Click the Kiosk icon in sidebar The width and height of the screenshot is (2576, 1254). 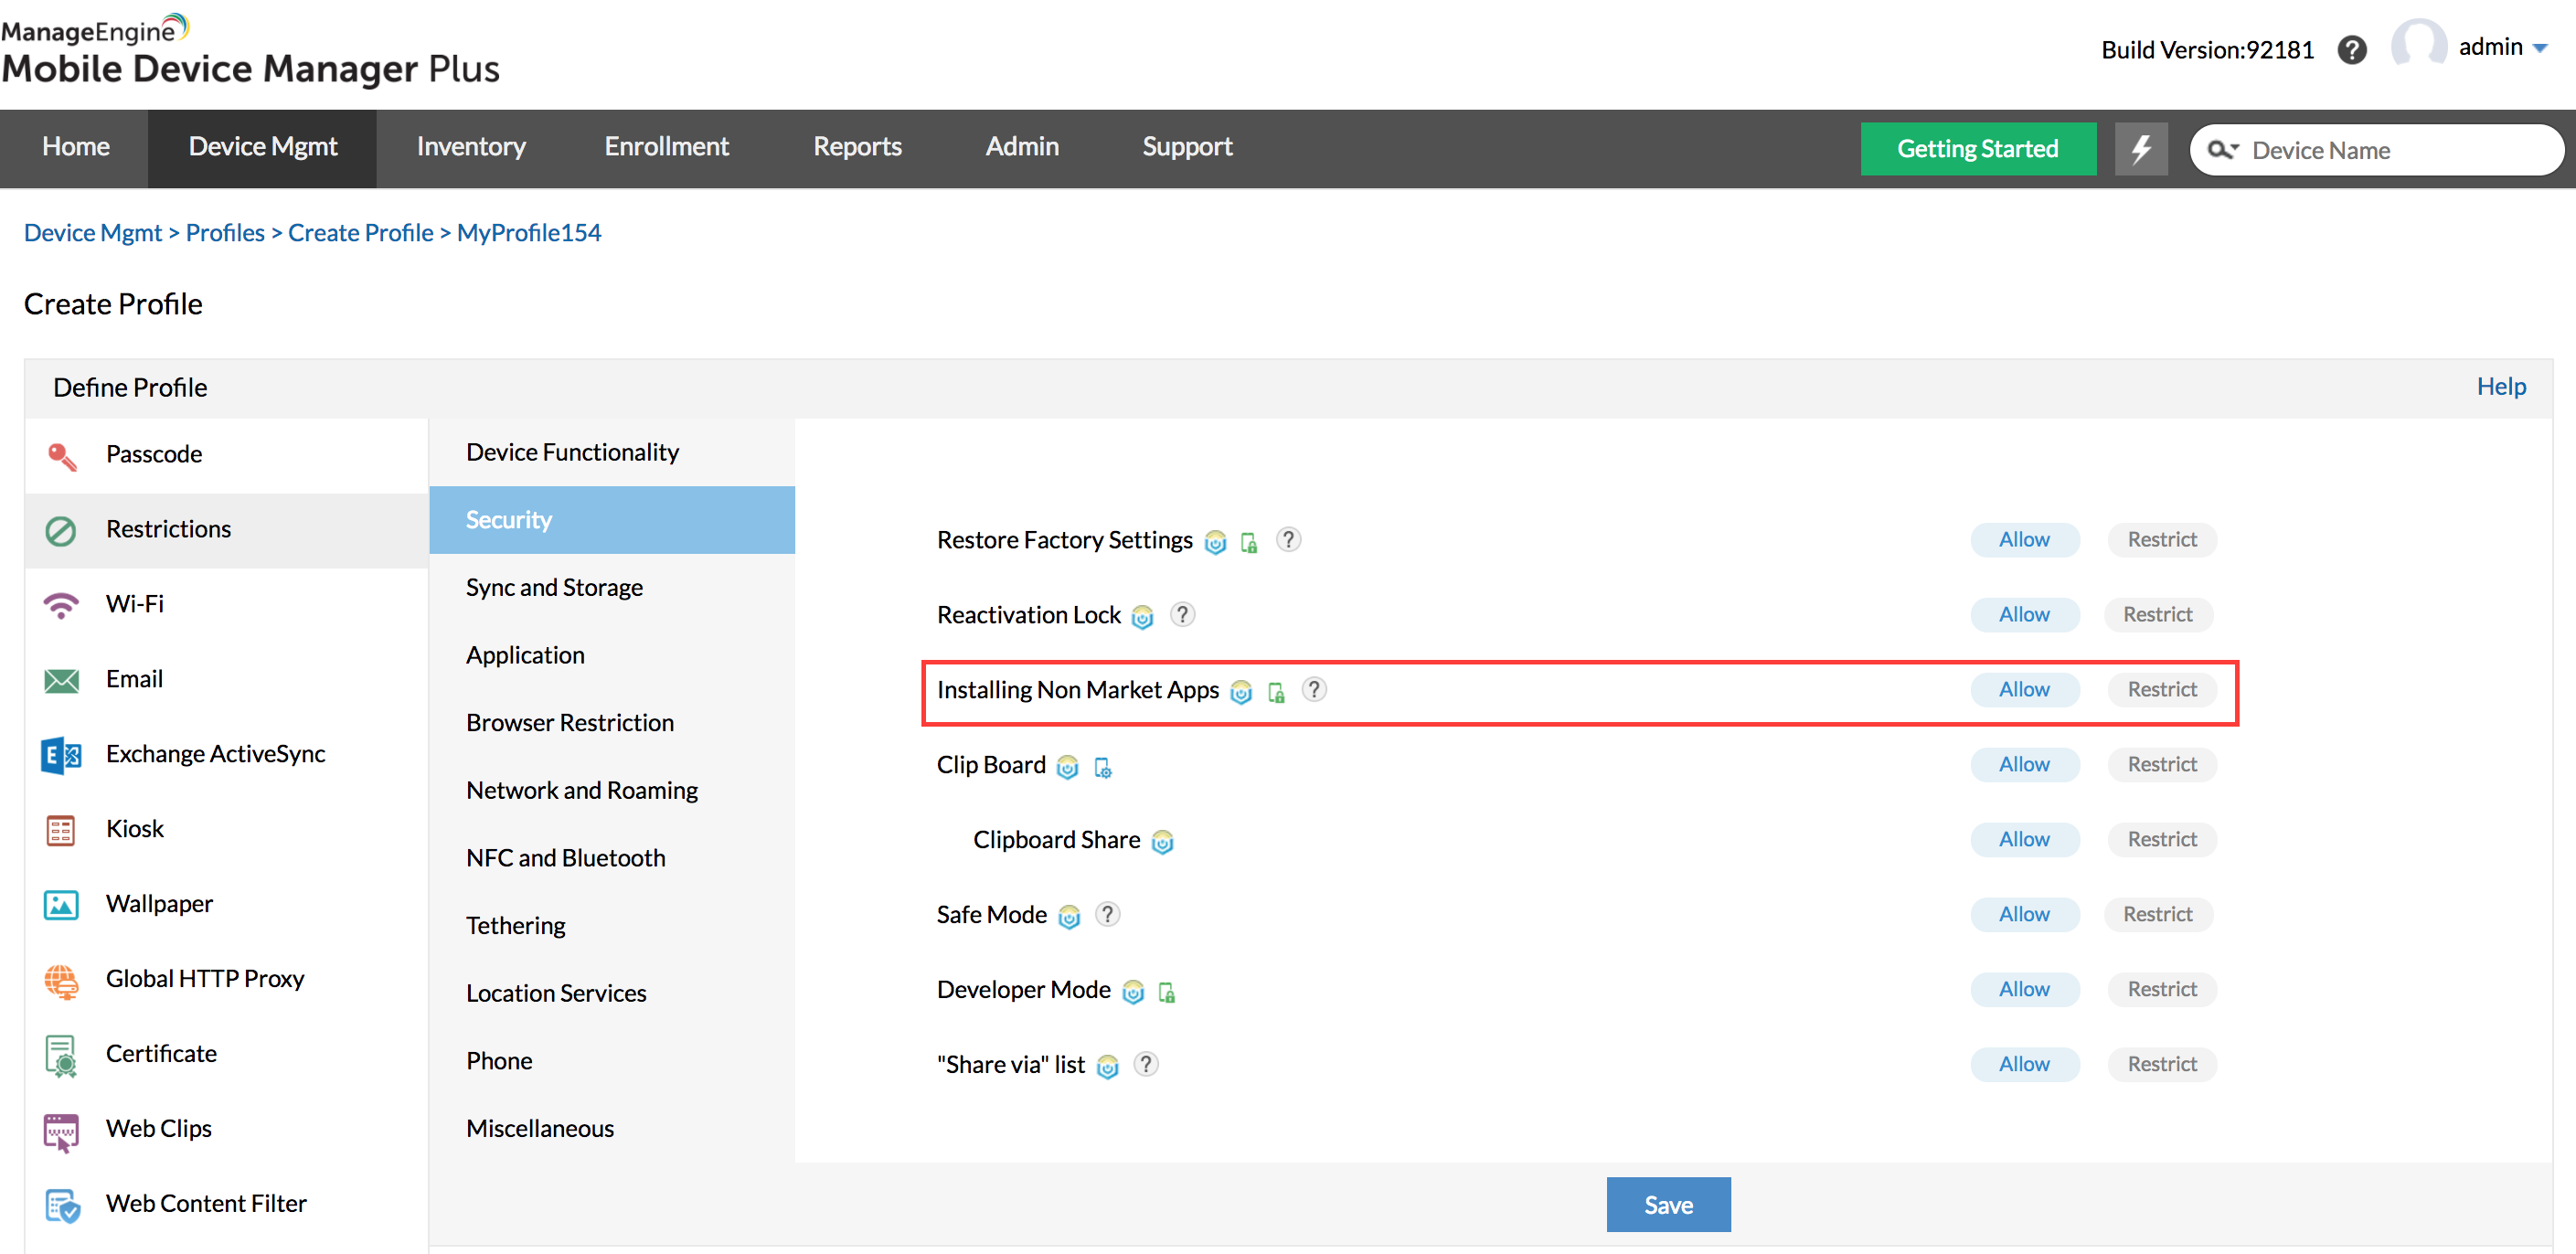pos(61,829)
